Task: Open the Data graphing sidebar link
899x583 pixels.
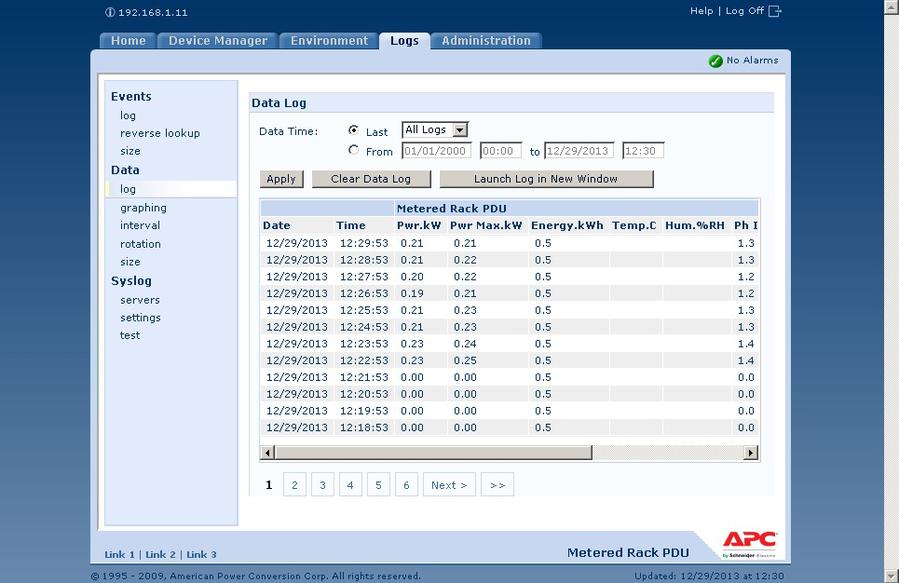Action: coord(143,208)
